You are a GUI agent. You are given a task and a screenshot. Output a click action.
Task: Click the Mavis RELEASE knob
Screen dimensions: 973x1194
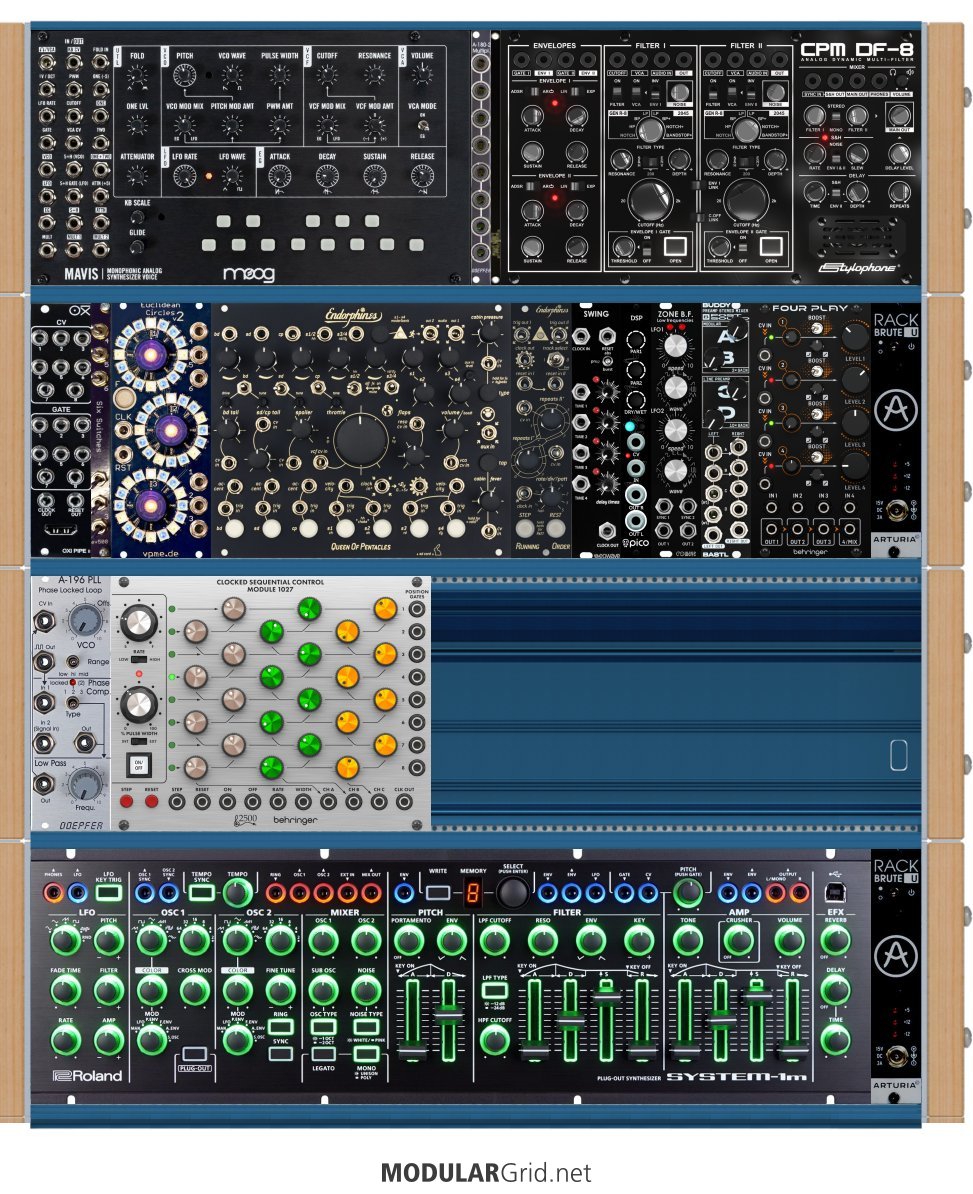pos(422,177)
